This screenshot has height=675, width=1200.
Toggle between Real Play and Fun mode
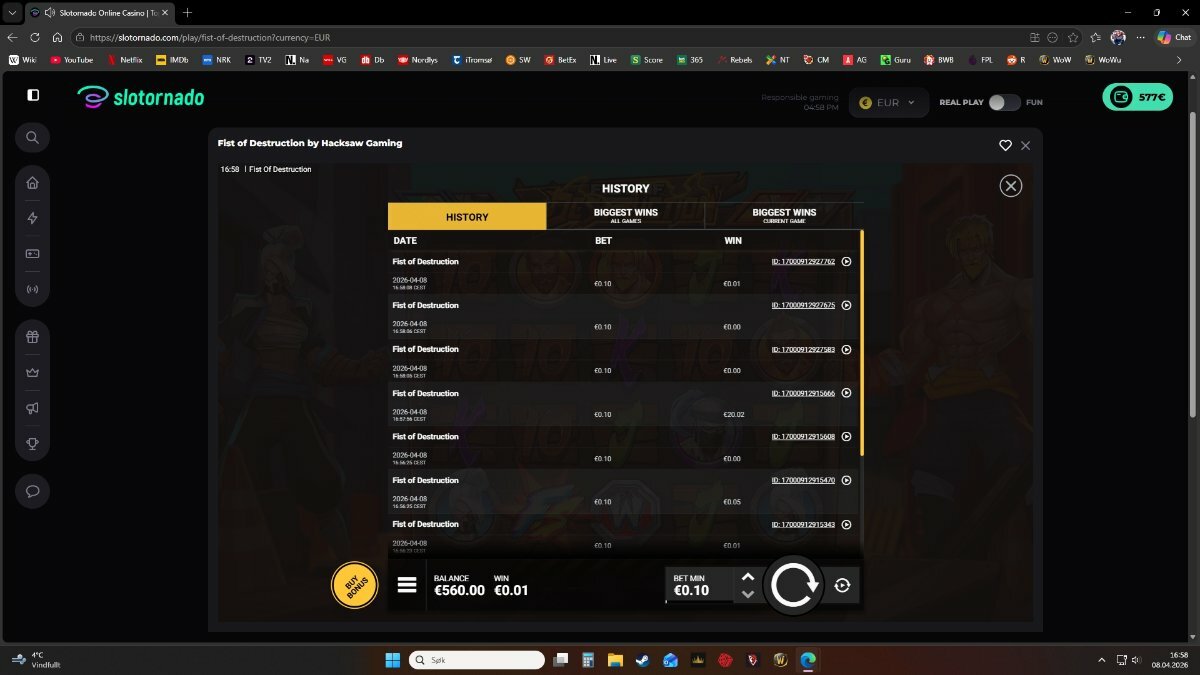(1004, 102)
